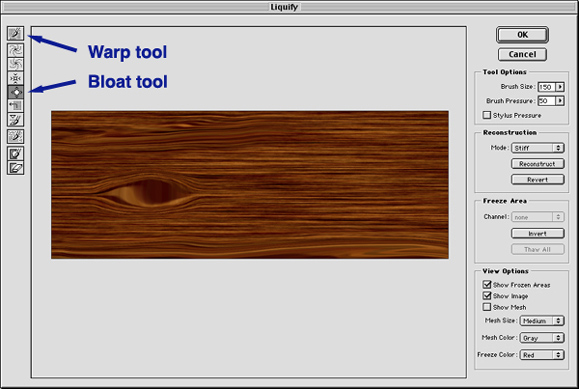This screenshot has width=579, height=389.
Task: Open the Brush Pressure slider arrow
Action: click(560, 100)
